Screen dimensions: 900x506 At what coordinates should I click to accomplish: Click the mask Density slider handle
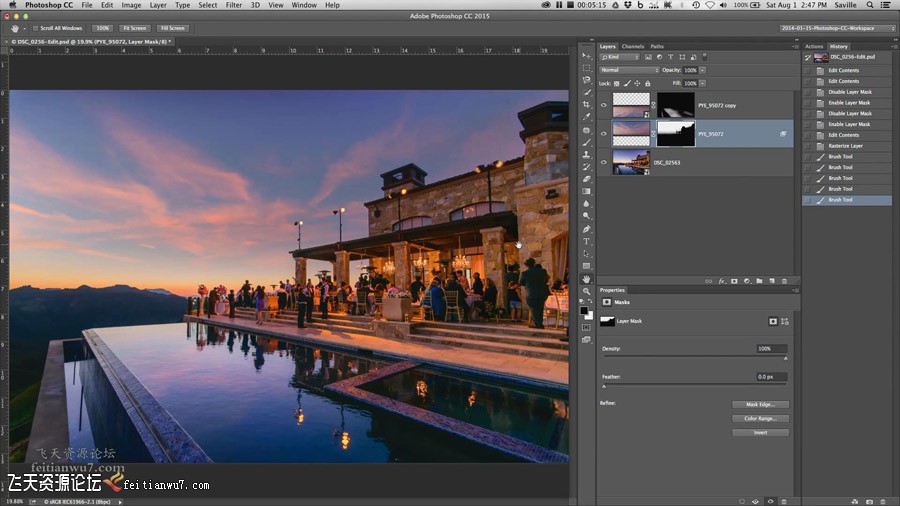785,357
